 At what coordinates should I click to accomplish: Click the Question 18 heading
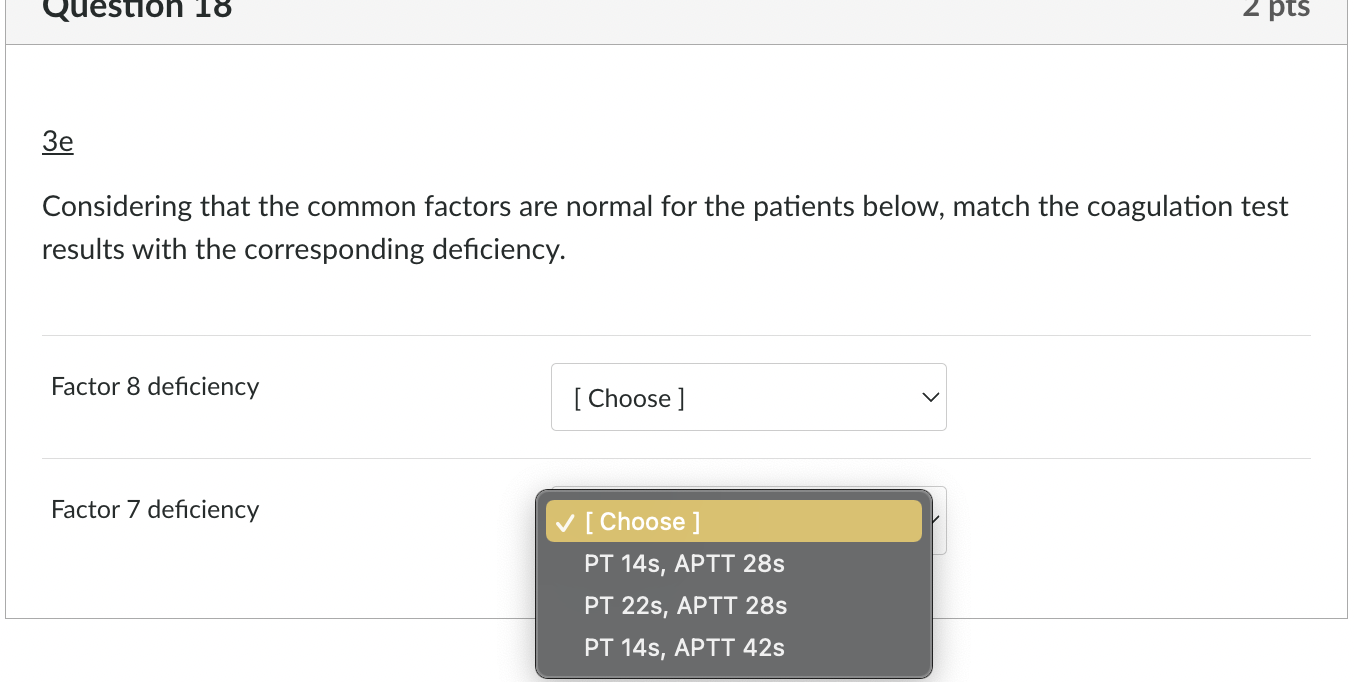pos(137,10)
